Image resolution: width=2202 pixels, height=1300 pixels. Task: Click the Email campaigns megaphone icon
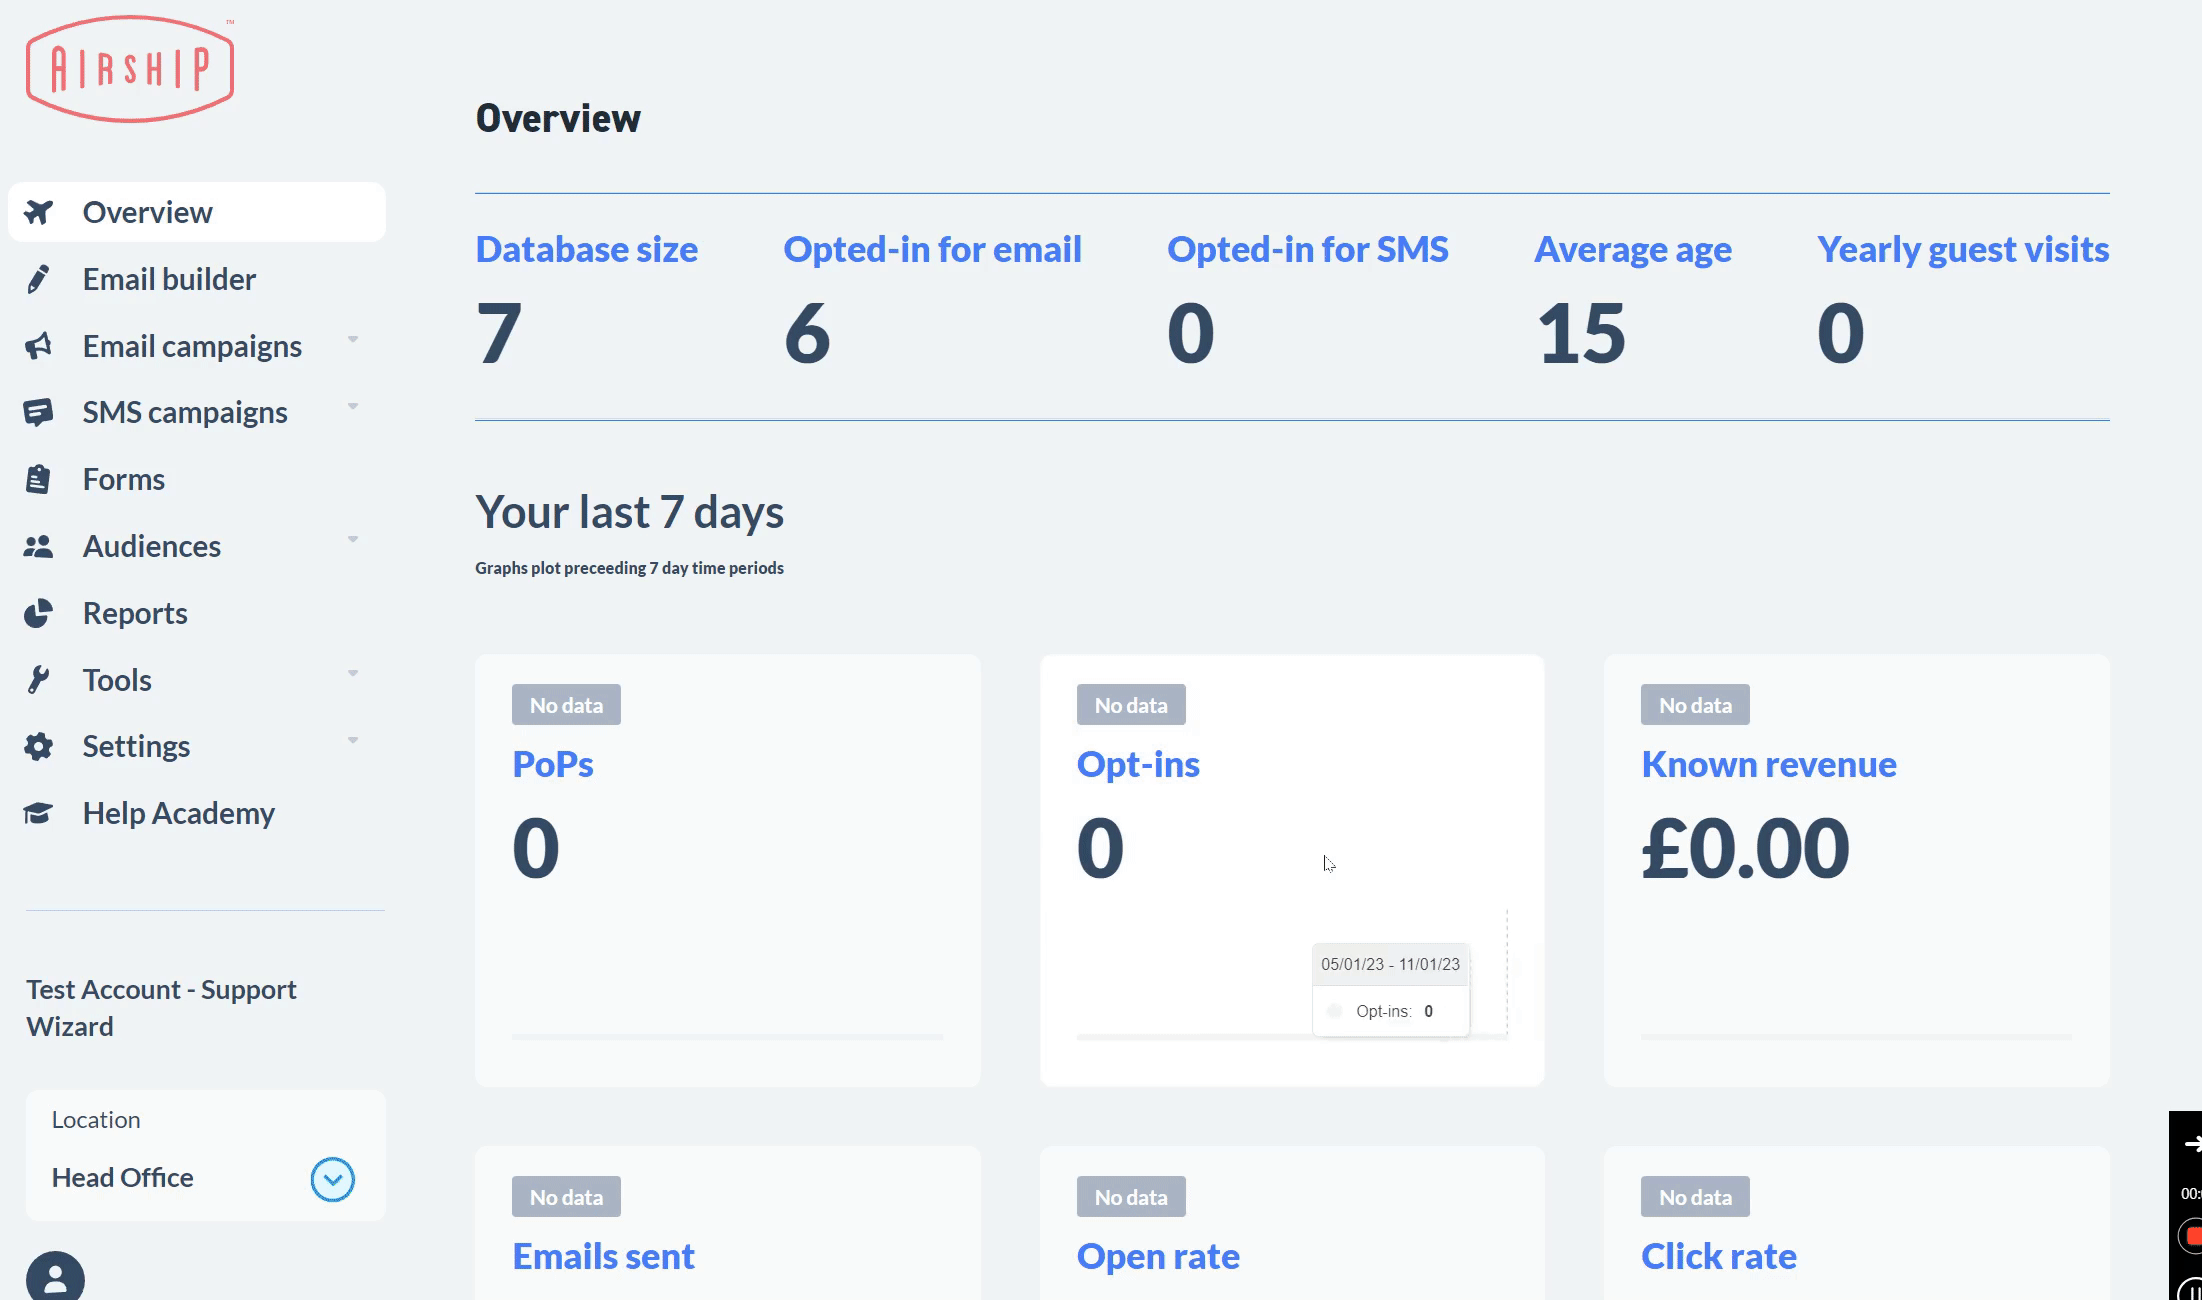pyautogui.click(x=38, y=346)
